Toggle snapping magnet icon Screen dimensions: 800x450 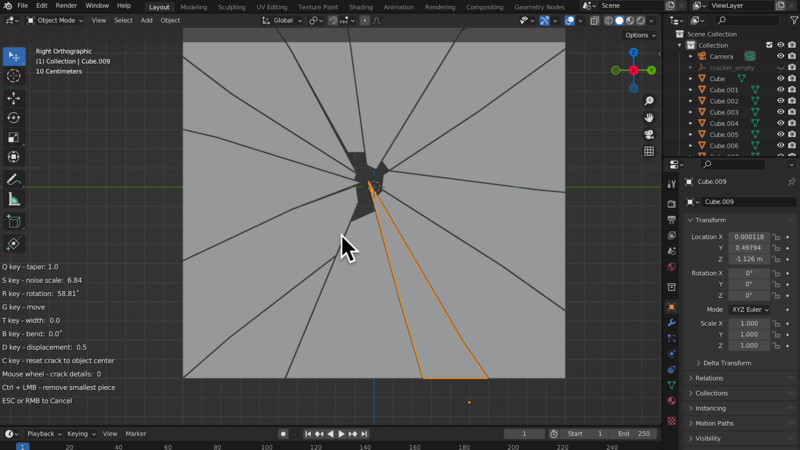click(333, 21)
